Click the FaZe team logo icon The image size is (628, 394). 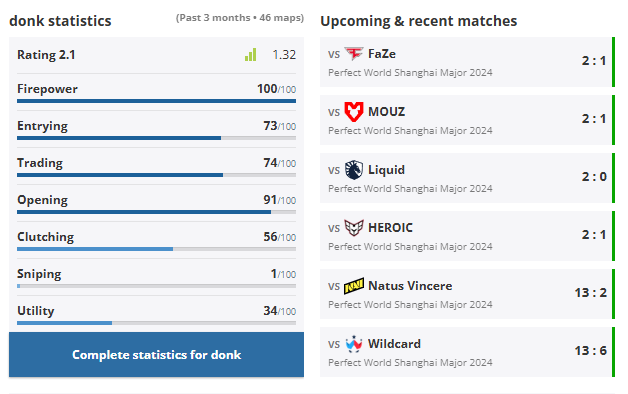click(x=354, y=54)
